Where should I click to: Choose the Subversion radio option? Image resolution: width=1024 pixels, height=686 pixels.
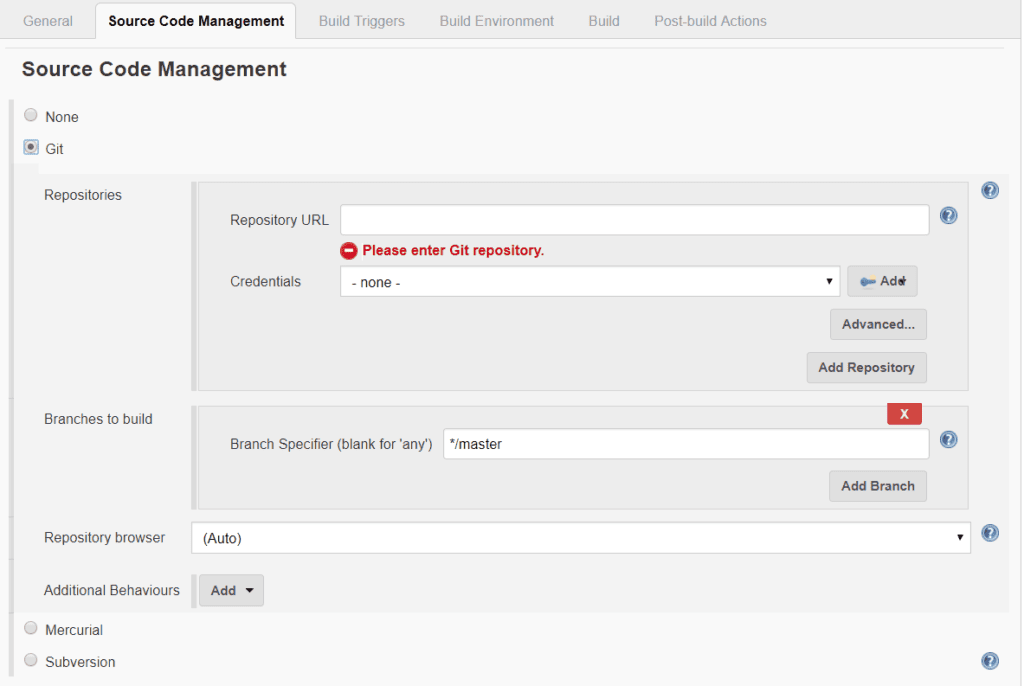tap(31, 661)
